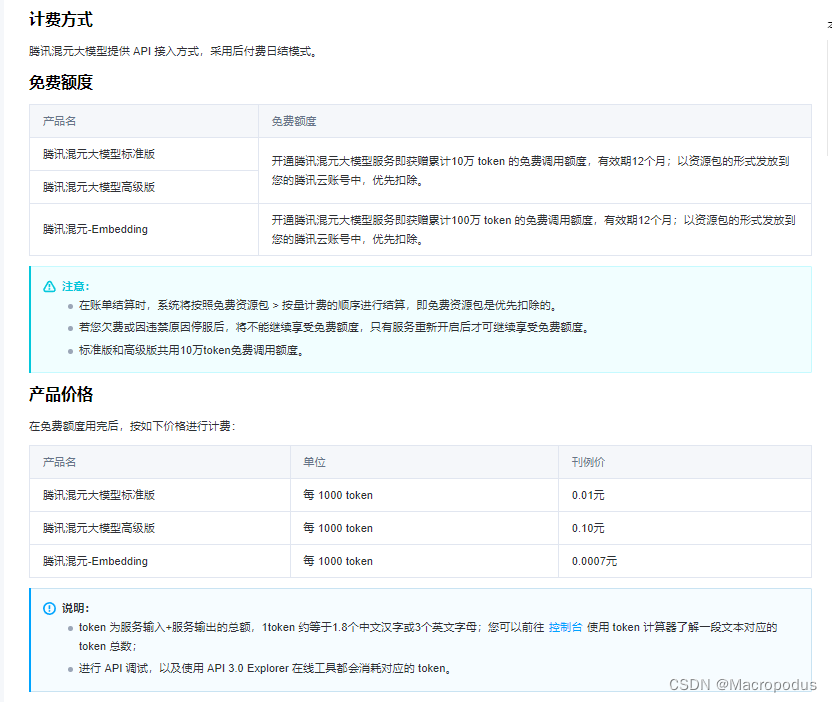This screenshot has height=702, width=832.
Task: Click the 说明 info circle icon
Action: (x=49, y=608)
